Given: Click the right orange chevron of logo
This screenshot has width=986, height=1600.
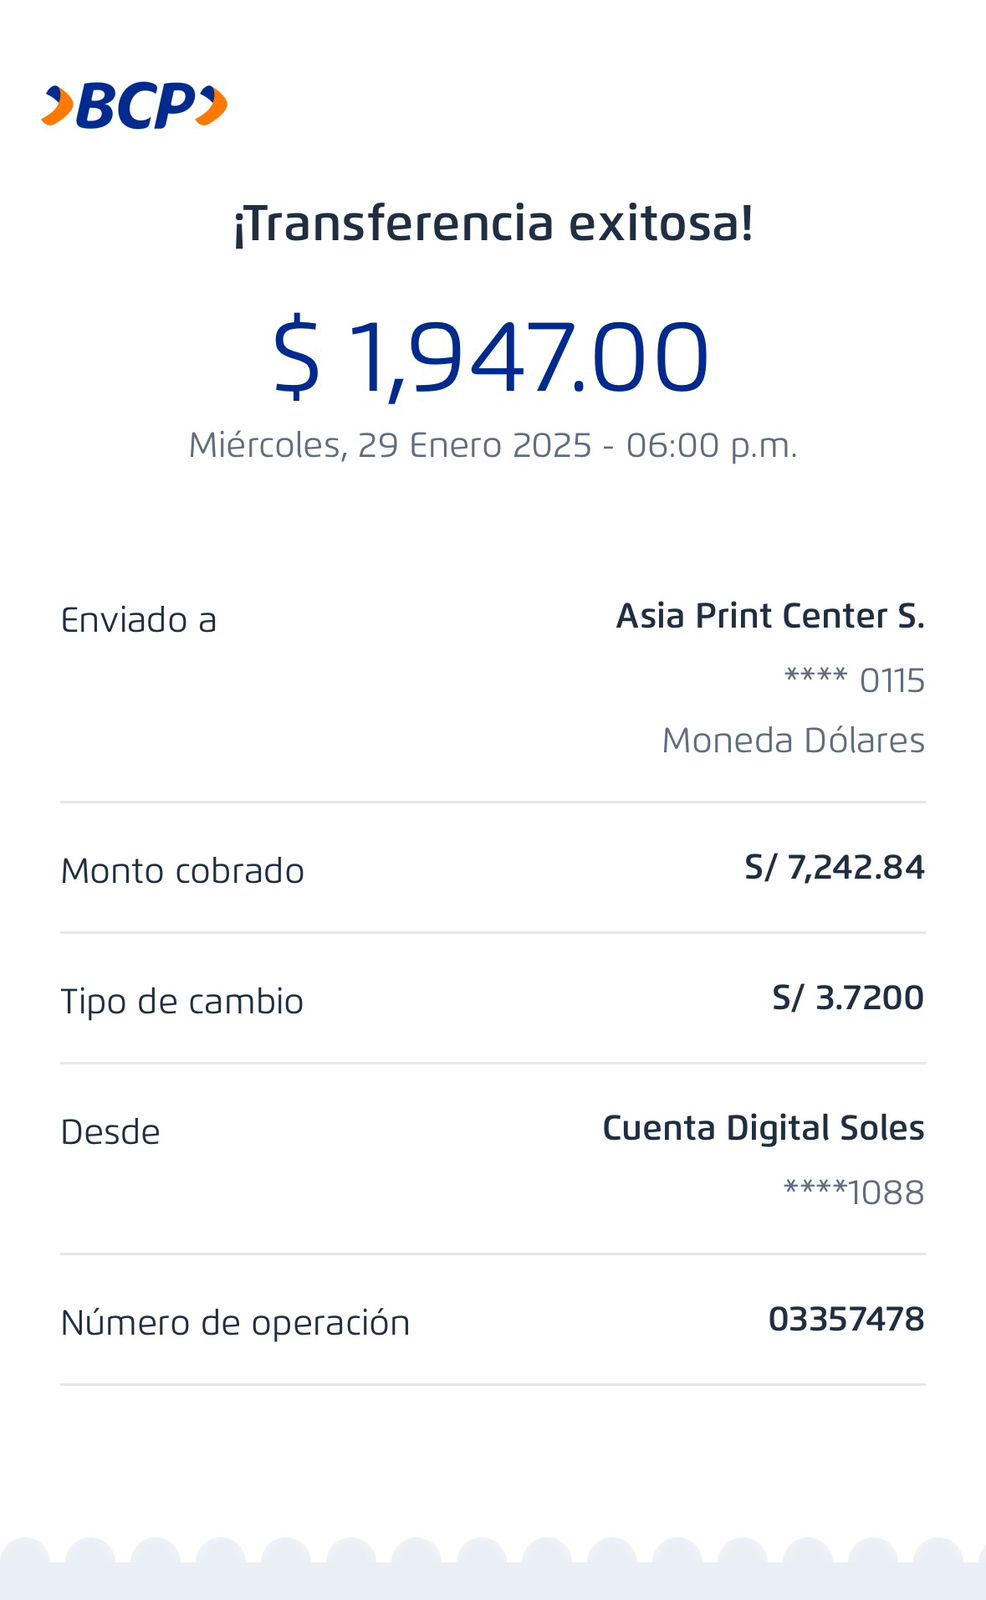Looking at the screenshot, I should click(x=212, y=106).
